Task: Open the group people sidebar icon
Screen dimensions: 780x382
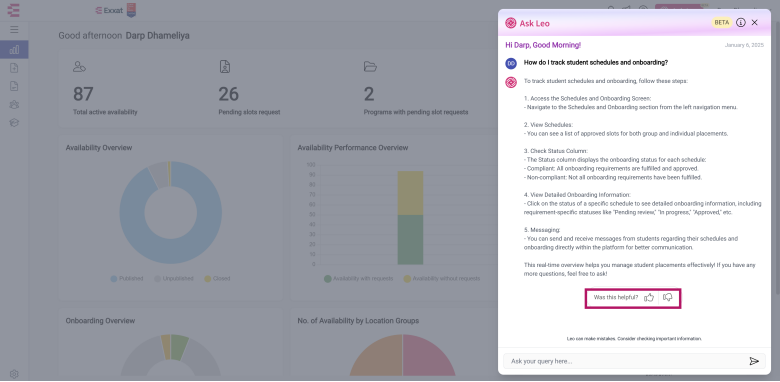Action: pos(14,104)
